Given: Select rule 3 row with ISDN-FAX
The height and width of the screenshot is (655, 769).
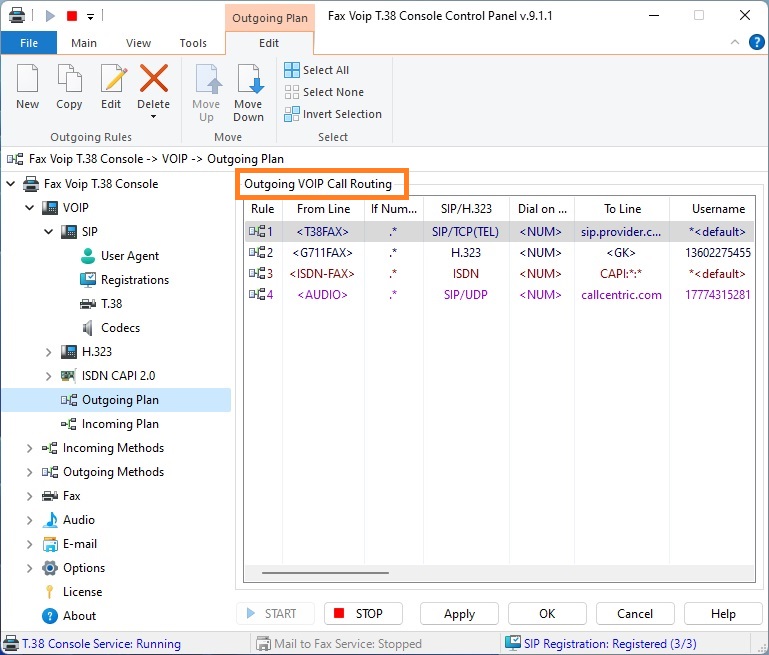Looking at the screenshot, I should coord(499,274).
